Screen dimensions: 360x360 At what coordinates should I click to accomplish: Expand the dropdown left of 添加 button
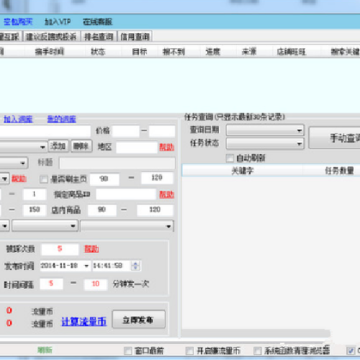(x=43, y=147)
